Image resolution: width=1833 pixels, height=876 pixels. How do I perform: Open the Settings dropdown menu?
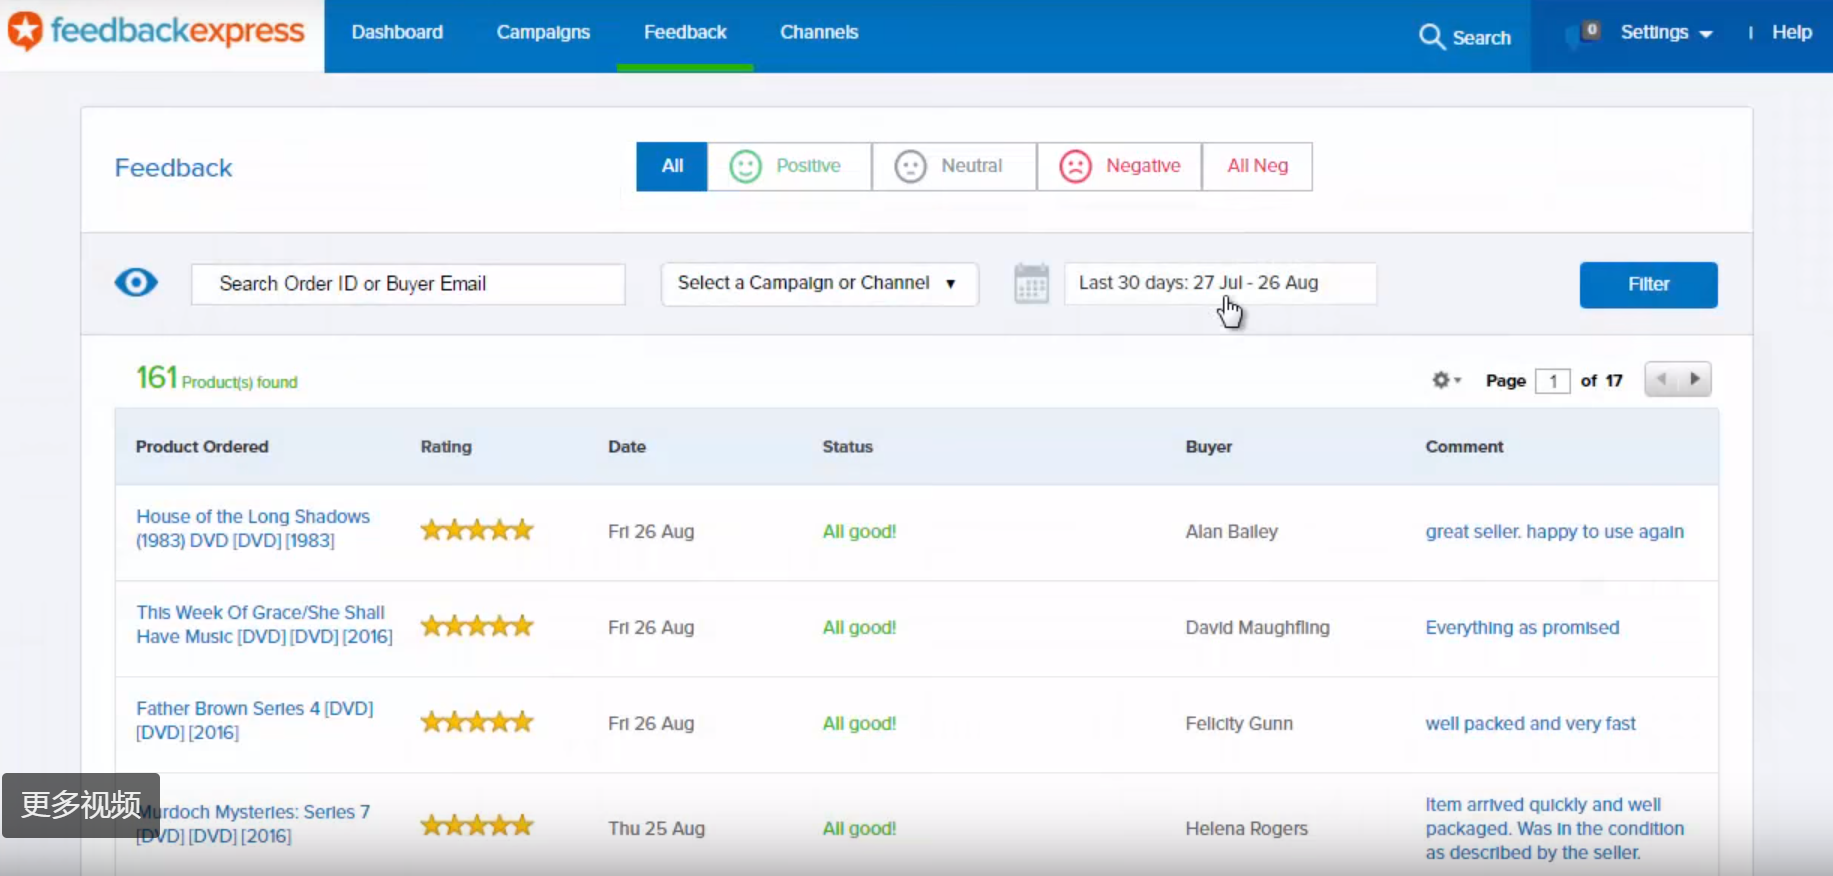1666,33
